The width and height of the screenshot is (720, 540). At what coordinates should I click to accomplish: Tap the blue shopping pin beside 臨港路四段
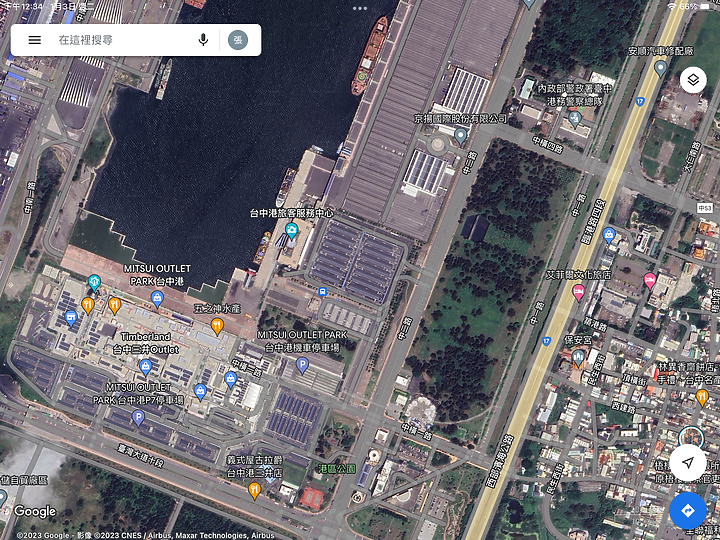pos(609,236)
